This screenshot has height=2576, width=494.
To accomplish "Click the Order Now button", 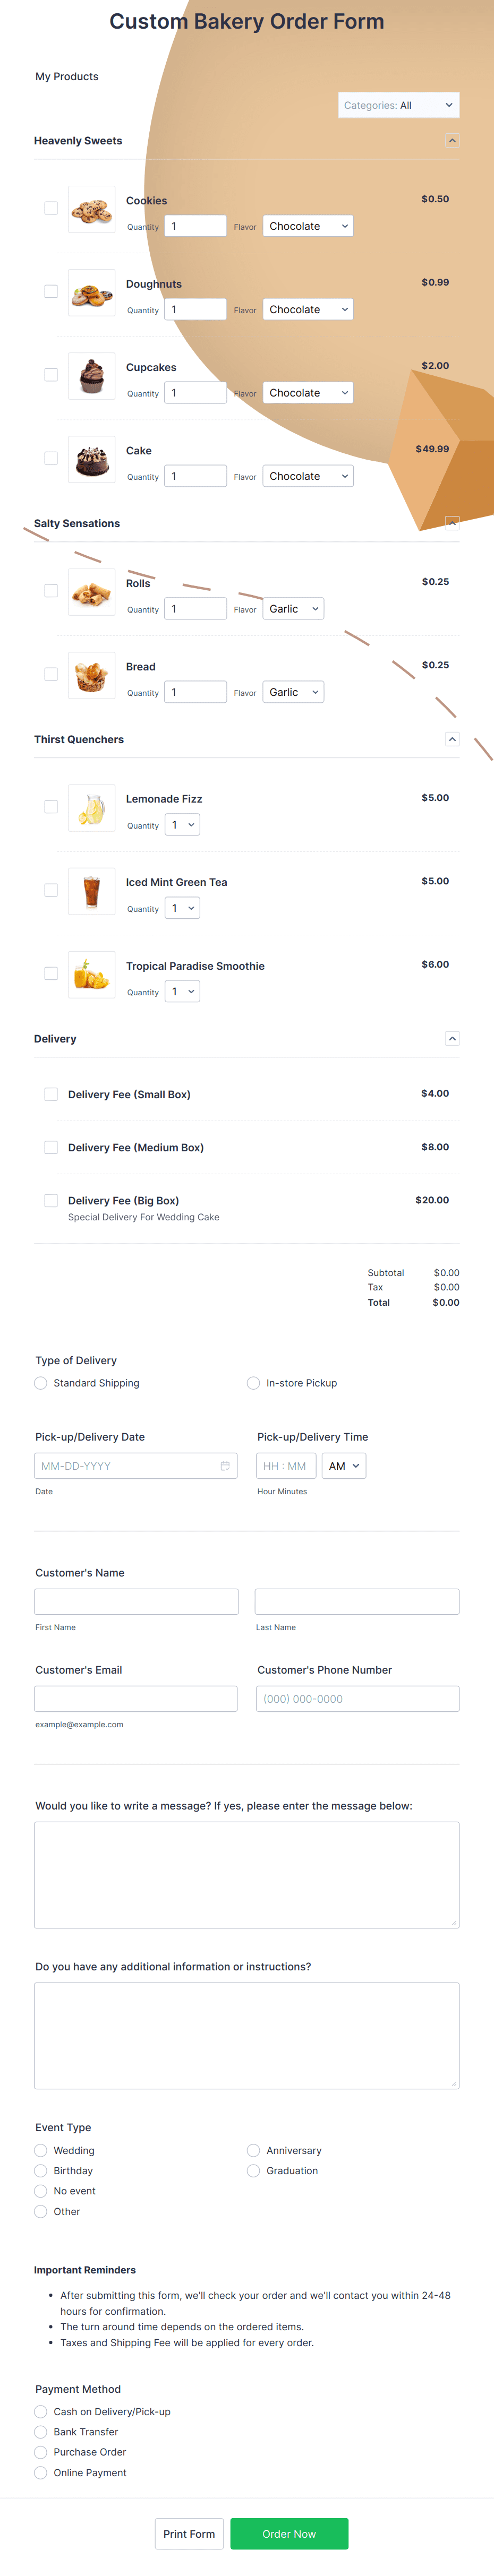I will pos(289,2533).
